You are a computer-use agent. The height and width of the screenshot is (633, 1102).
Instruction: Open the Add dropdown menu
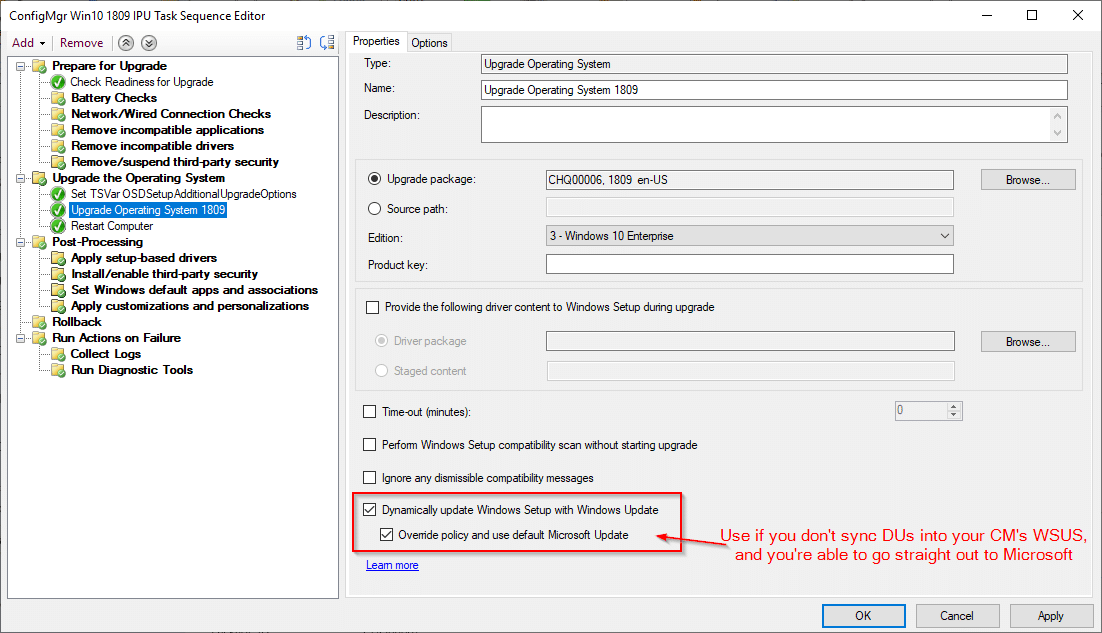point(29,43)
